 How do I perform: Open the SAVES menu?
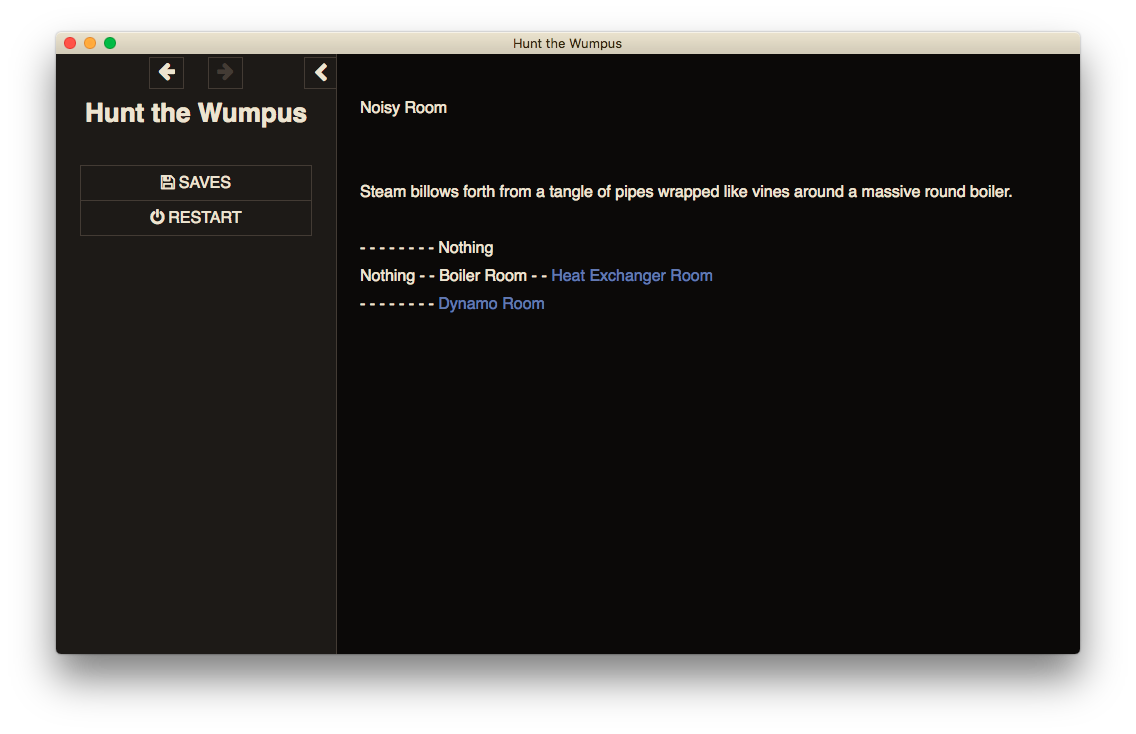coord(196,182)
